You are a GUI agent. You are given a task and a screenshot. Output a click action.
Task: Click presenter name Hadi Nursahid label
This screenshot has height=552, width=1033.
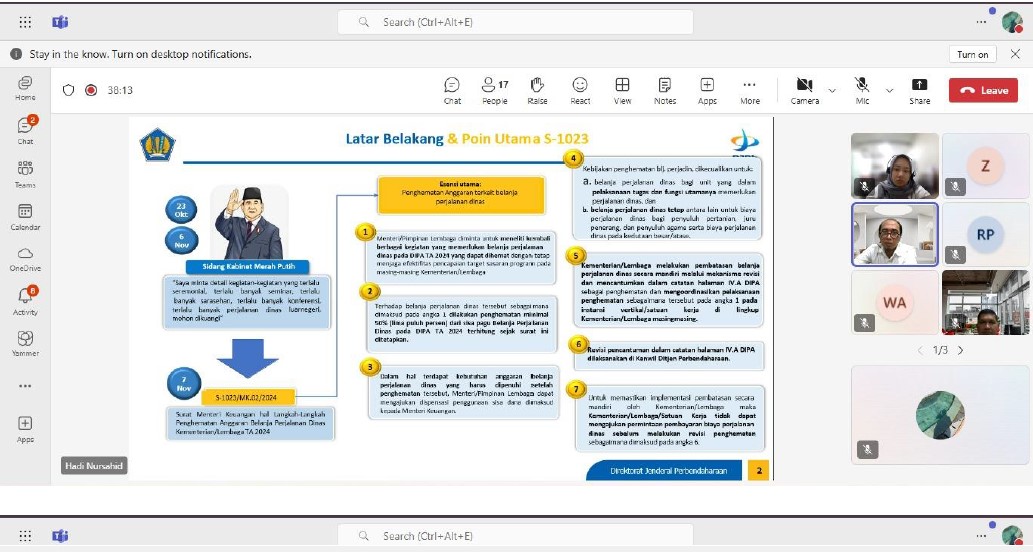pyautogui.click(x=94, y=466)
